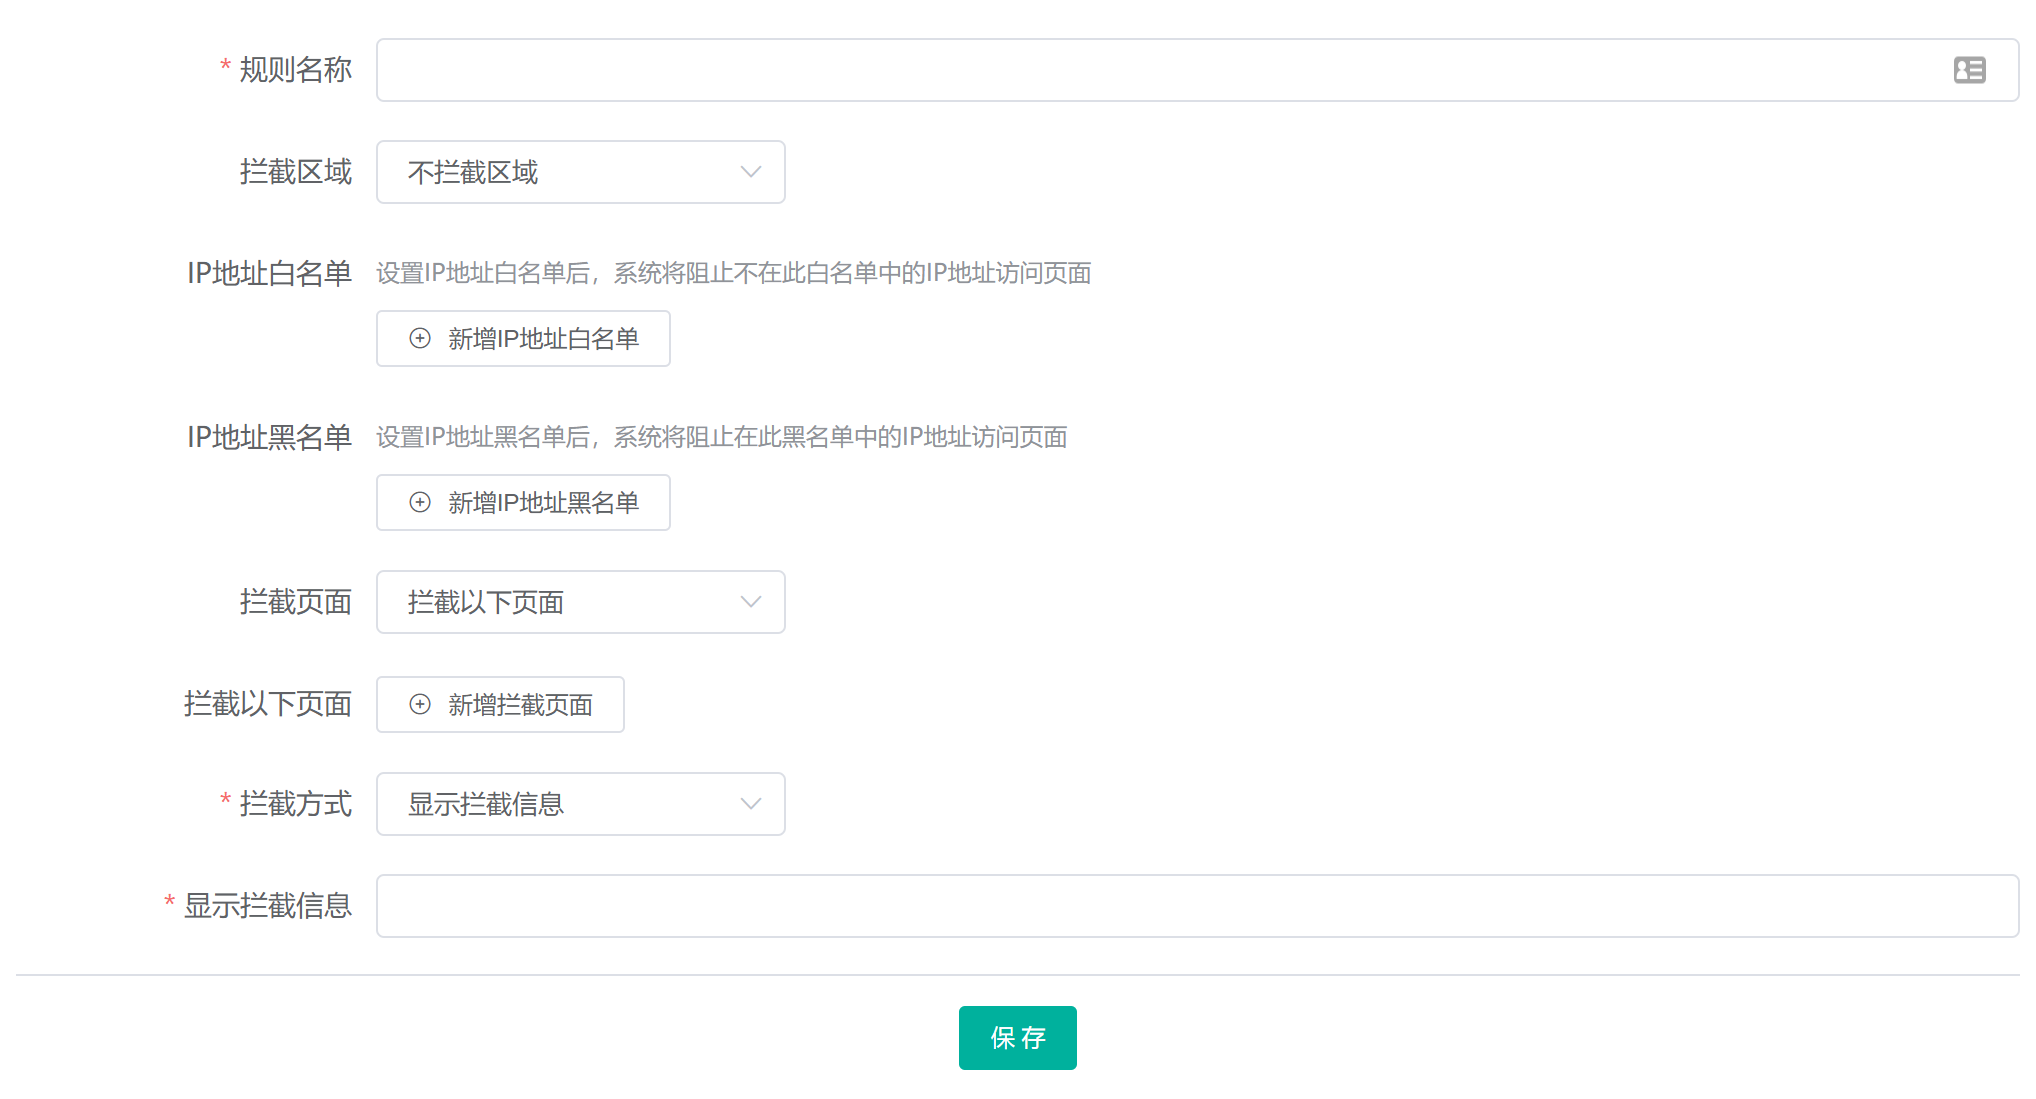Screen dimensions: 2036x1099
Task: Click the plus icon beside 新增IP地址黑名单
Action: [420, 503]
